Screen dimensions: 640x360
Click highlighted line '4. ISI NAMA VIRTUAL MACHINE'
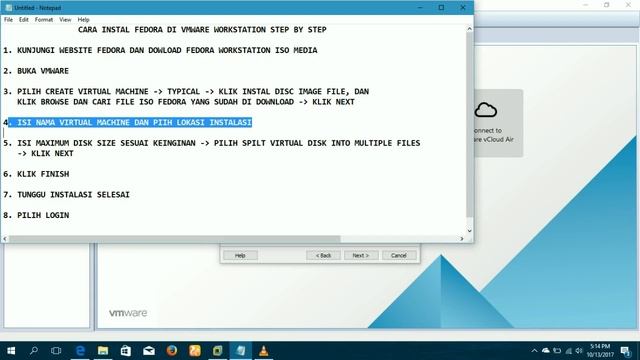pyautogui.click(x=127, y=122)
